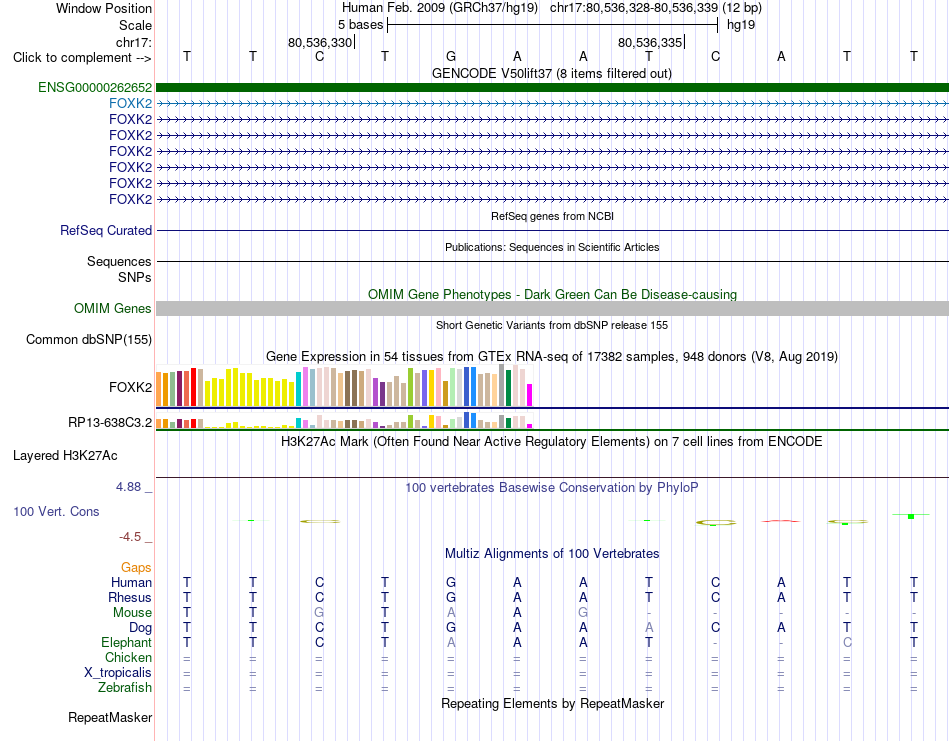Screen dimensions: 950x741
Task: Select the Rhesus alignment row label
Action: pyautogui.click(x=130, y=597)
